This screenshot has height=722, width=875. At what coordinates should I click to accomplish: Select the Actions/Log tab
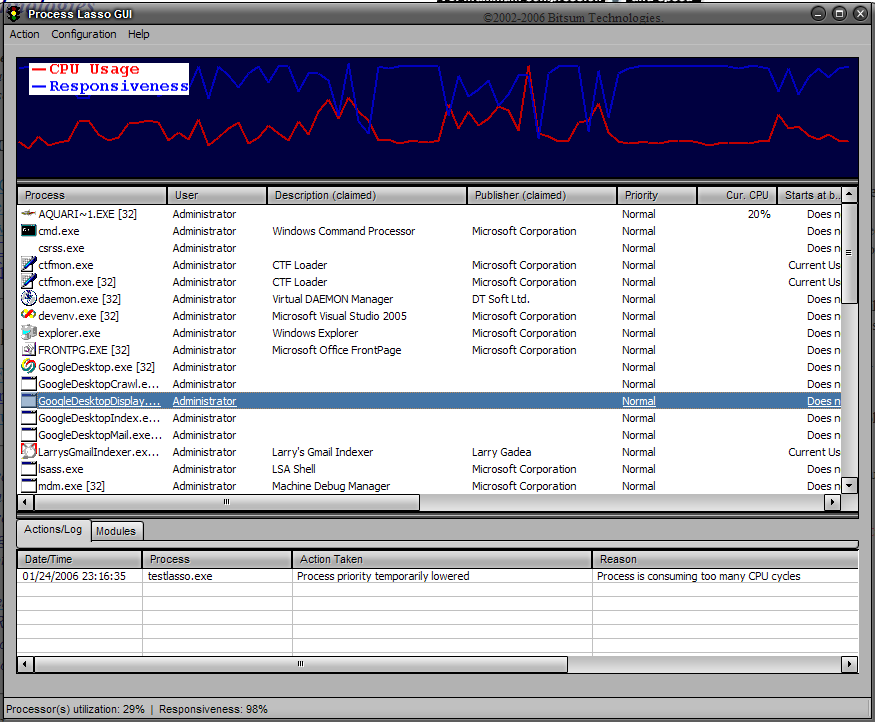[53, 530]
